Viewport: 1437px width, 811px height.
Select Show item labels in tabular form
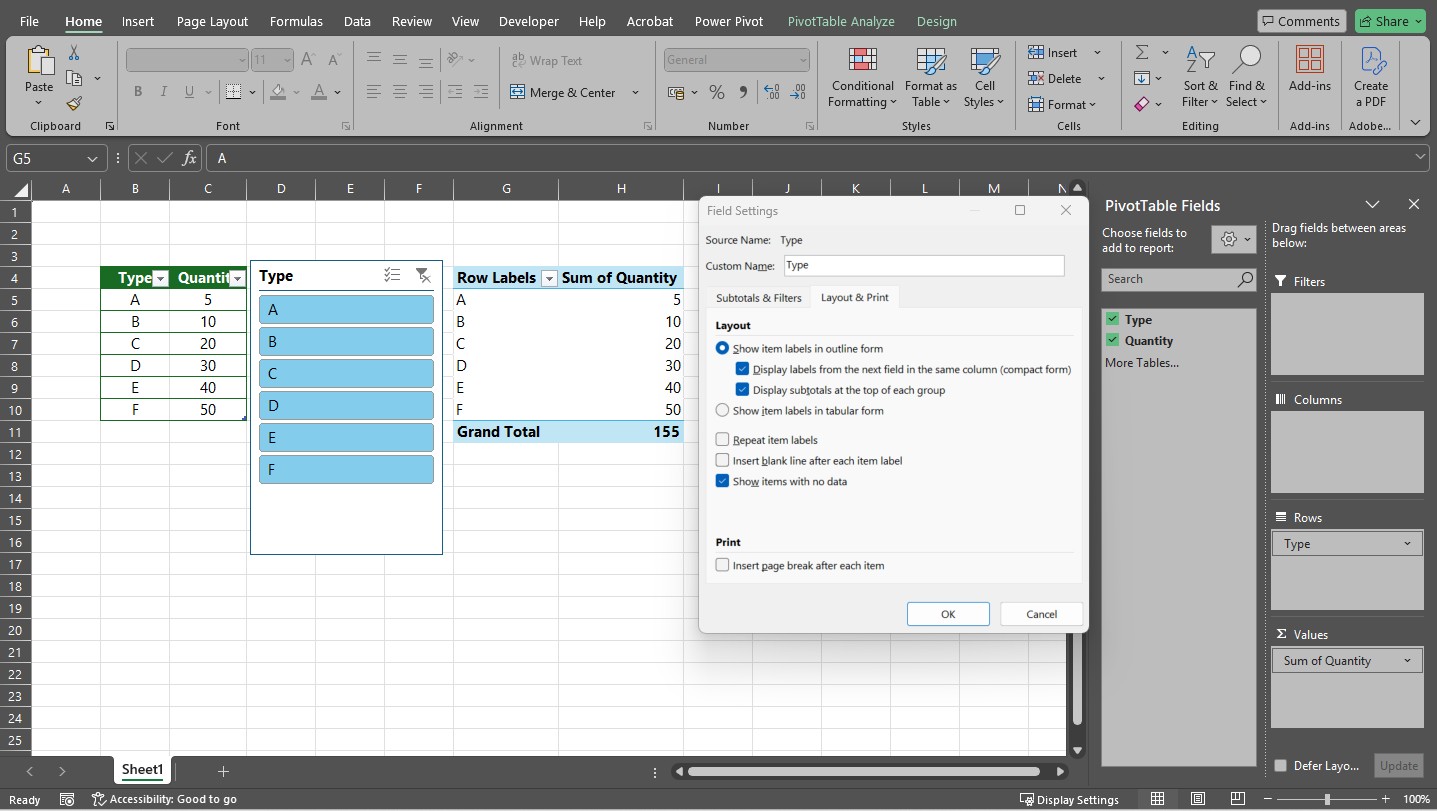(x=723, y=410)
